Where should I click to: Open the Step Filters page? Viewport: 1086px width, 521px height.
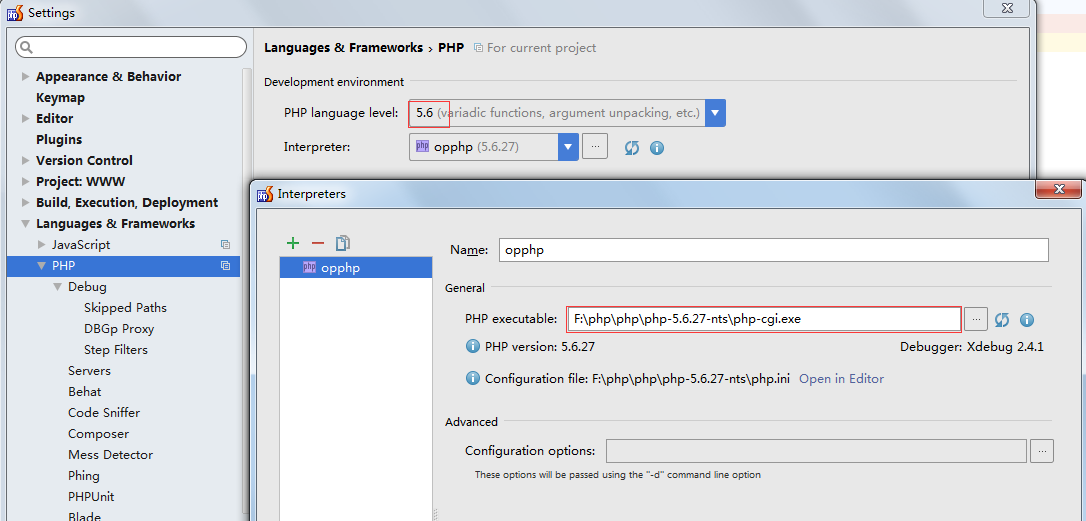coord(116,349)
